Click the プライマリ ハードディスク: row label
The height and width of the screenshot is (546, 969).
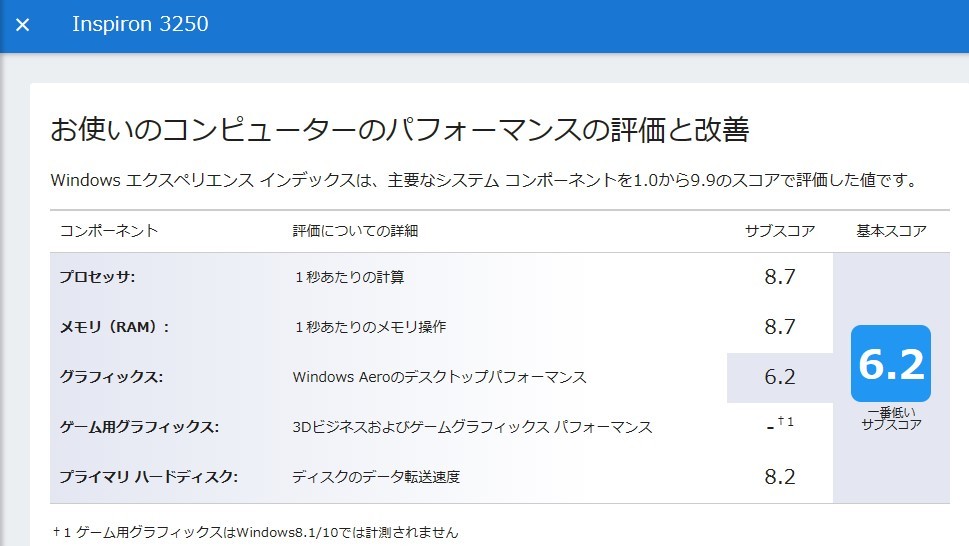coord(148,477)
